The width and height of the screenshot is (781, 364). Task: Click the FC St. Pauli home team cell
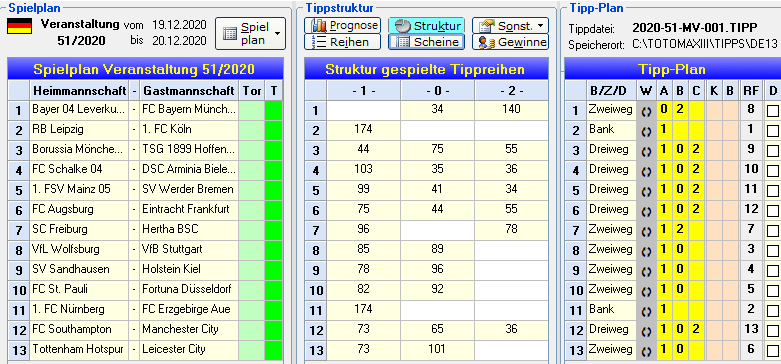[x=79, y=290]
